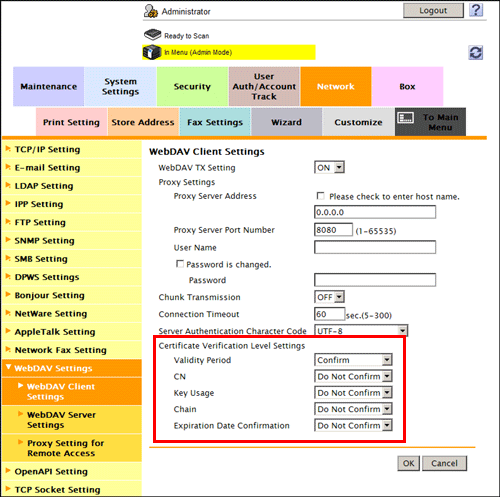Click the help question mark icon

click(x=476, y=10)
